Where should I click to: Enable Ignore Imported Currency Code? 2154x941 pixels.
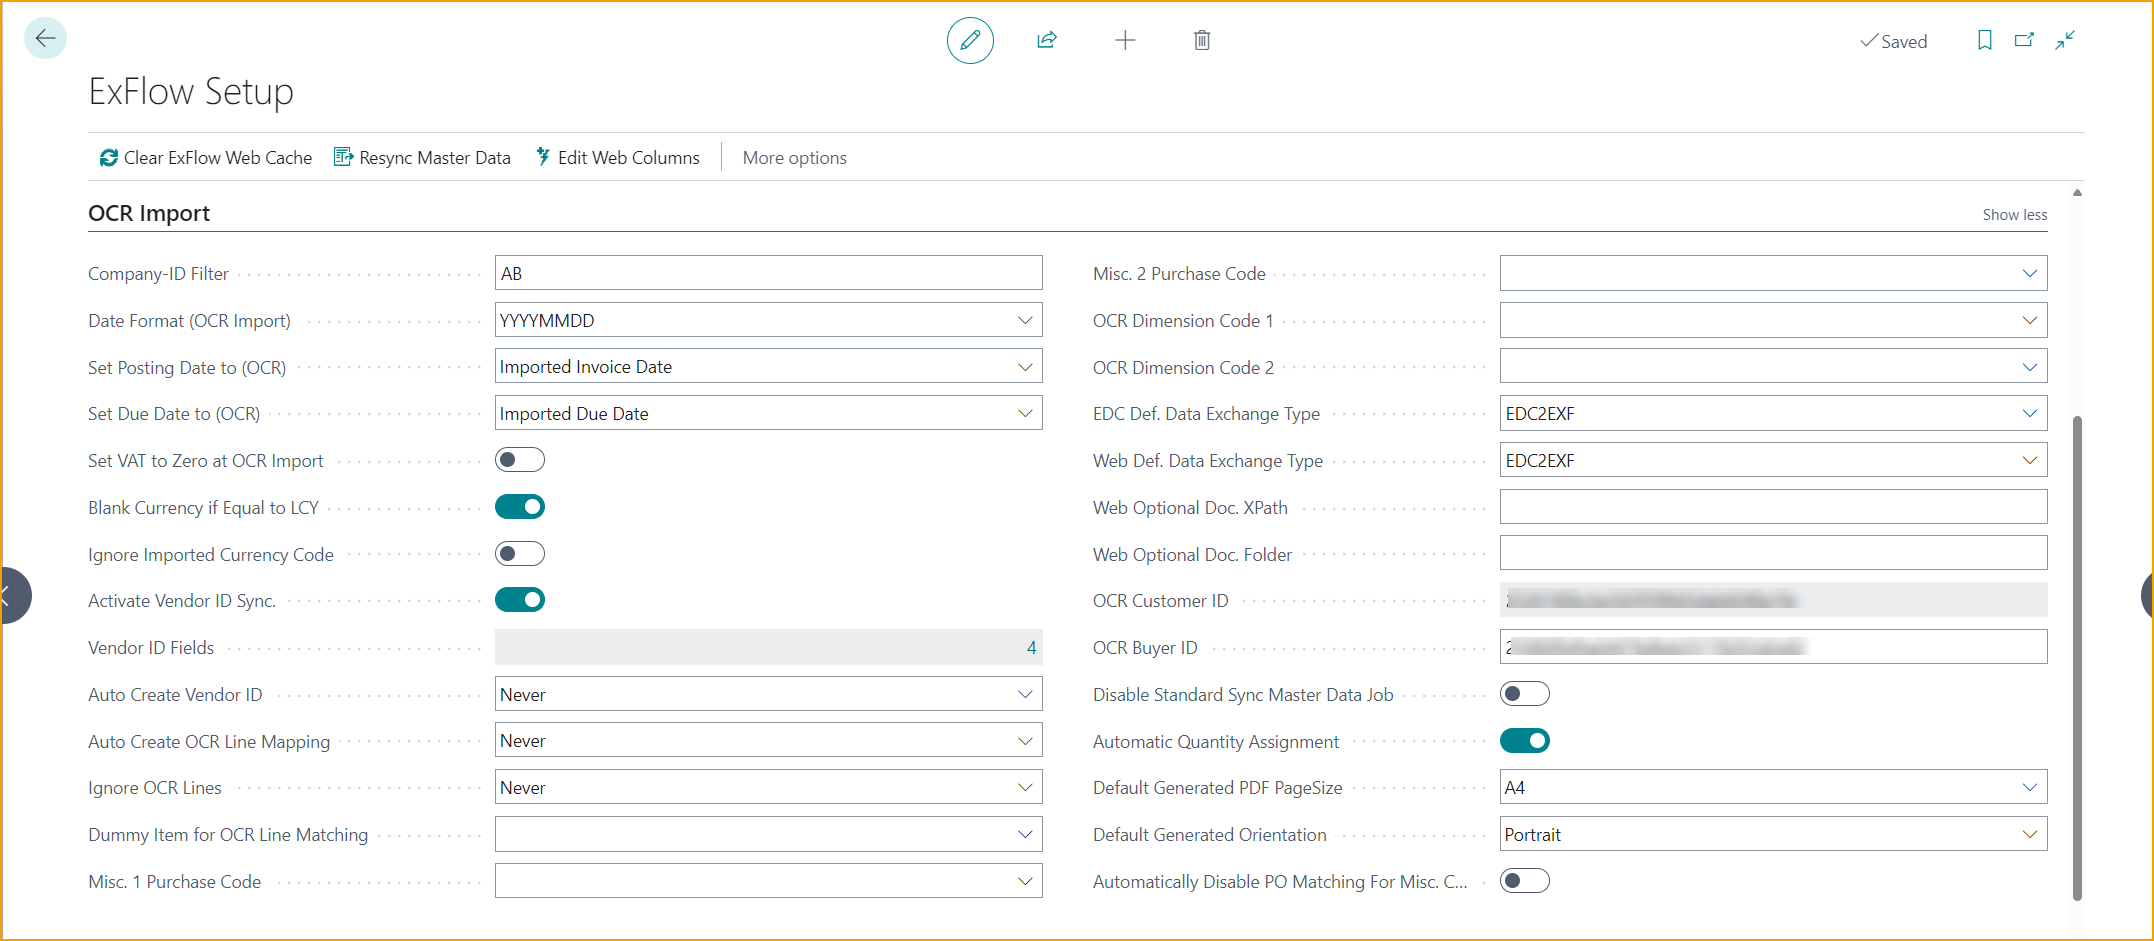(x=520, y=554)
